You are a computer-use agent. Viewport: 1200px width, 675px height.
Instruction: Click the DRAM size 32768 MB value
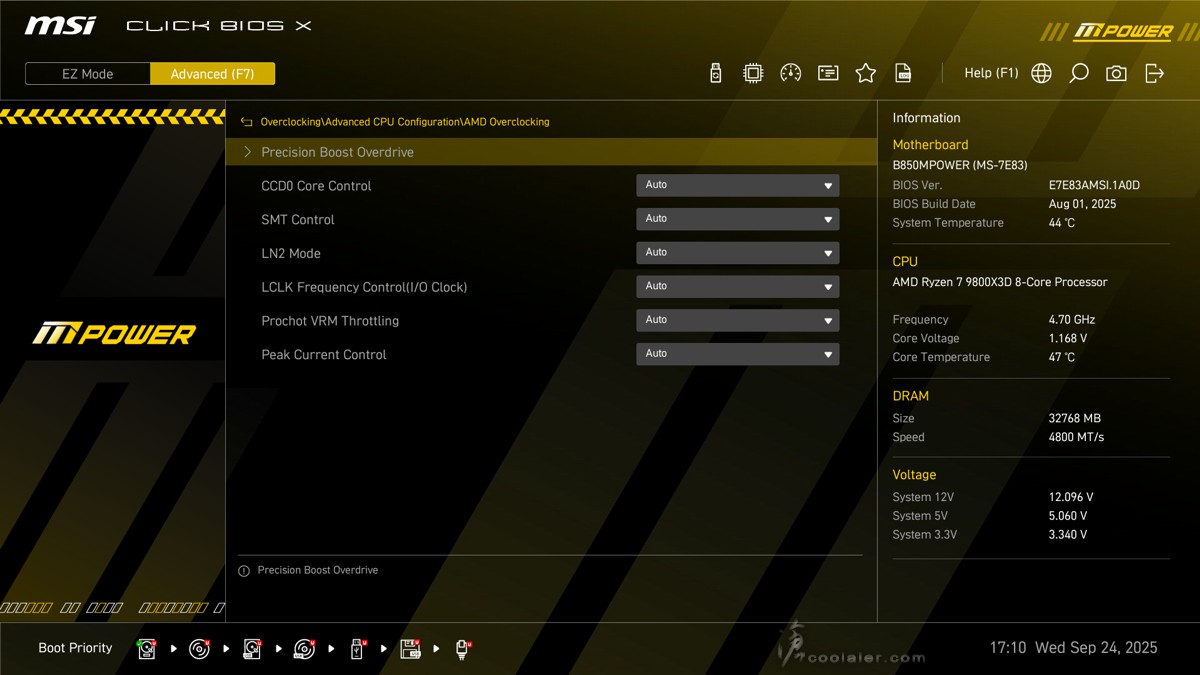[x=1074, y=418]
